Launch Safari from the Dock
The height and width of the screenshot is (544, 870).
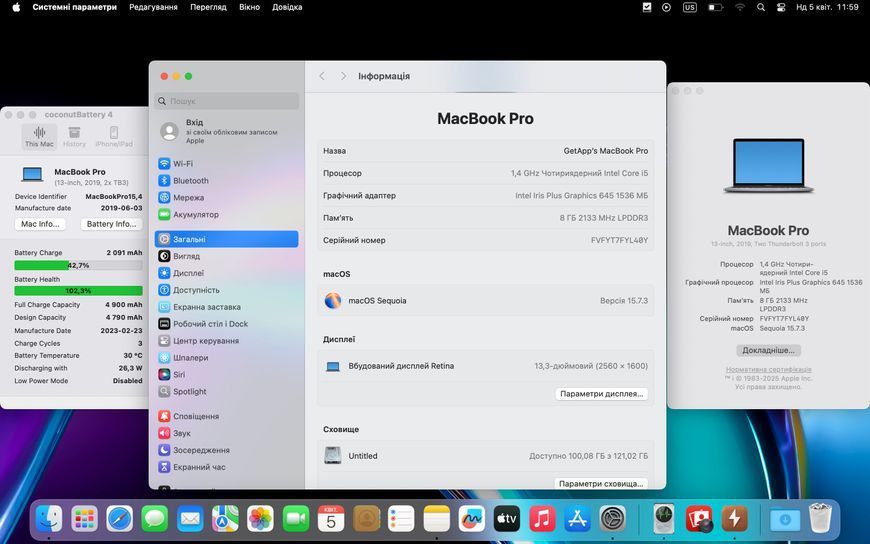coord(119,518)
